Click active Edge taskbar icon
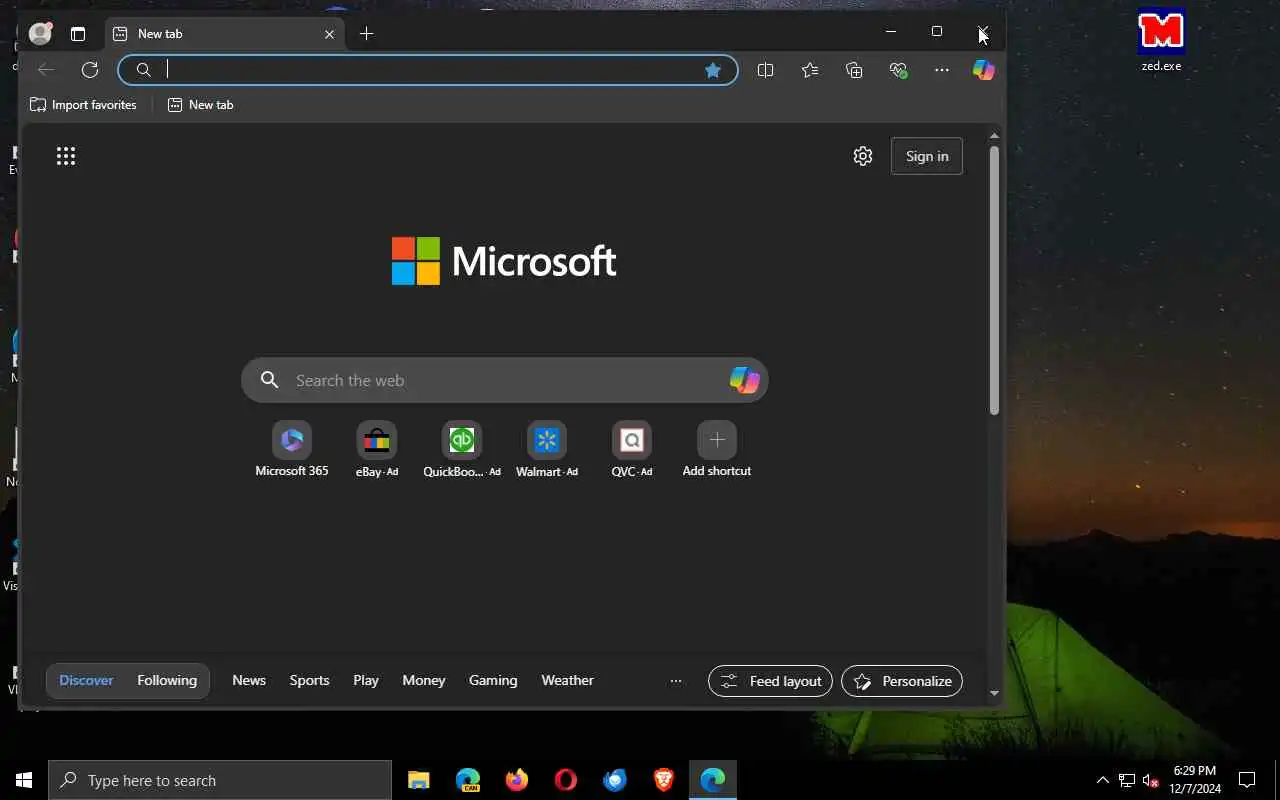This screenshot has height=800, width=1280. pos(712,780)
